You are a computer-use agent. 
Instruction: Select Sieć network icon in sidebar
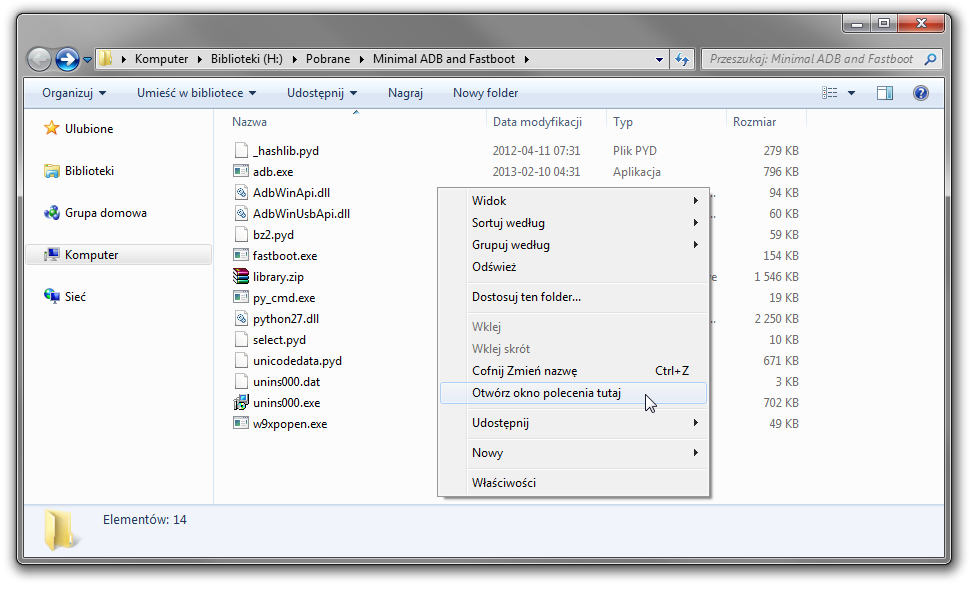point(52,296)
